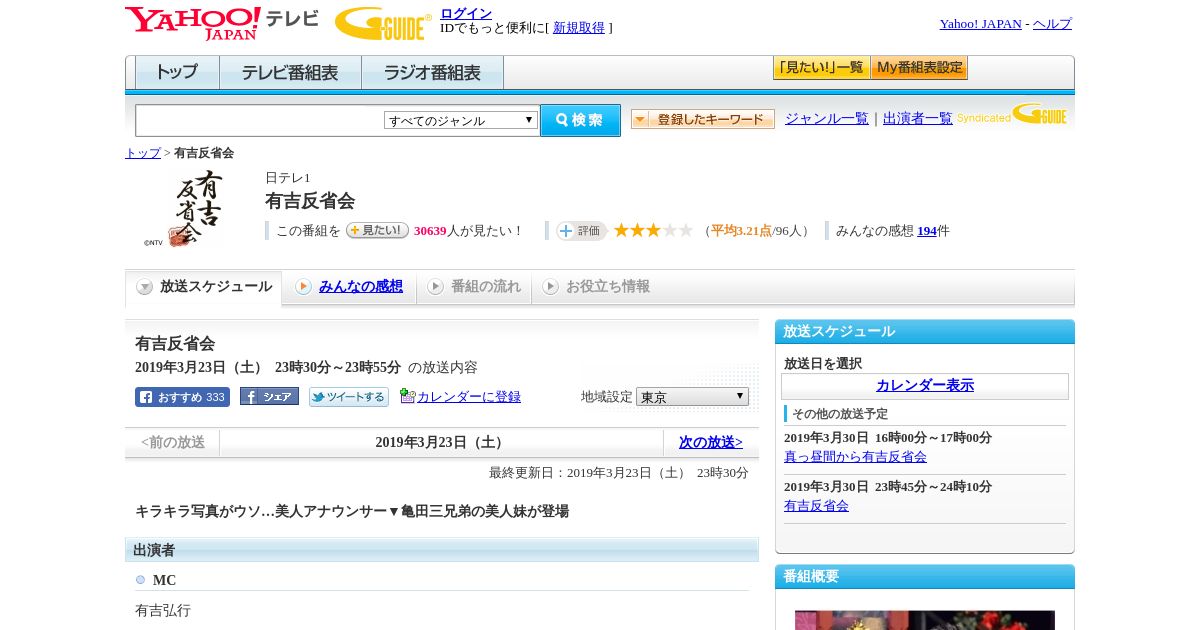Open the カレンダーに登録 link
This screenshot has width=1200, height=630.
point(469,397)
